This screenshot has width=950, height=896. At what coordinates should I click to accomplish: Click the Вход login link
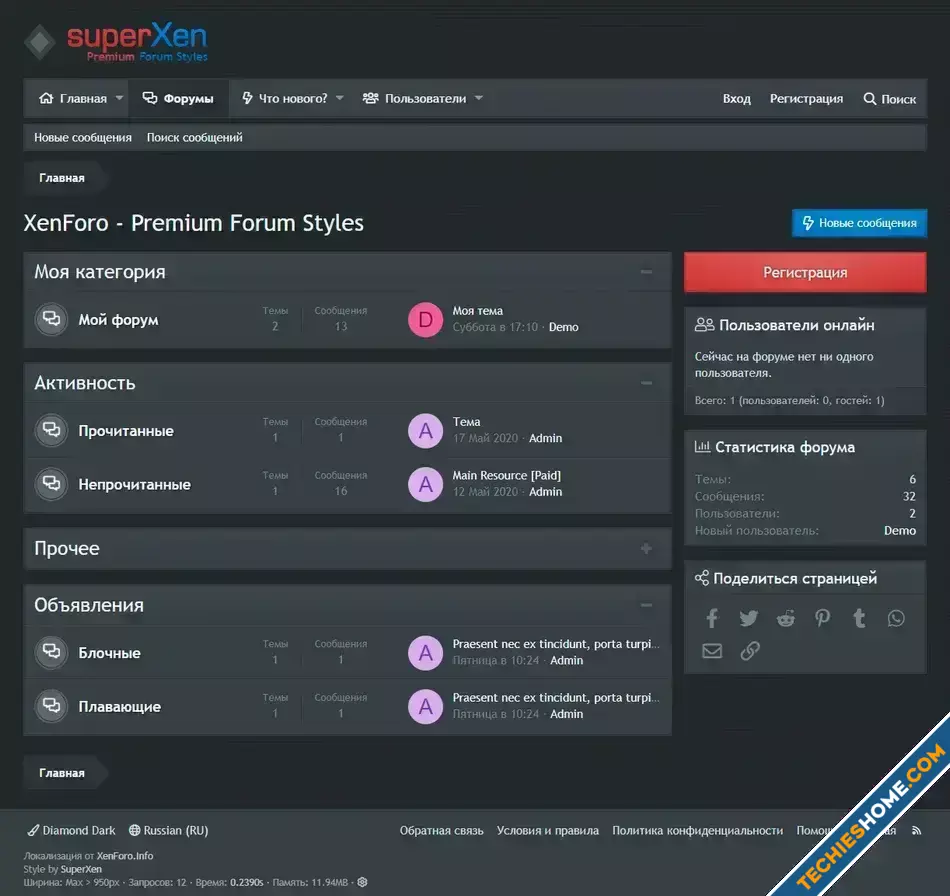[x=737, y=99]
